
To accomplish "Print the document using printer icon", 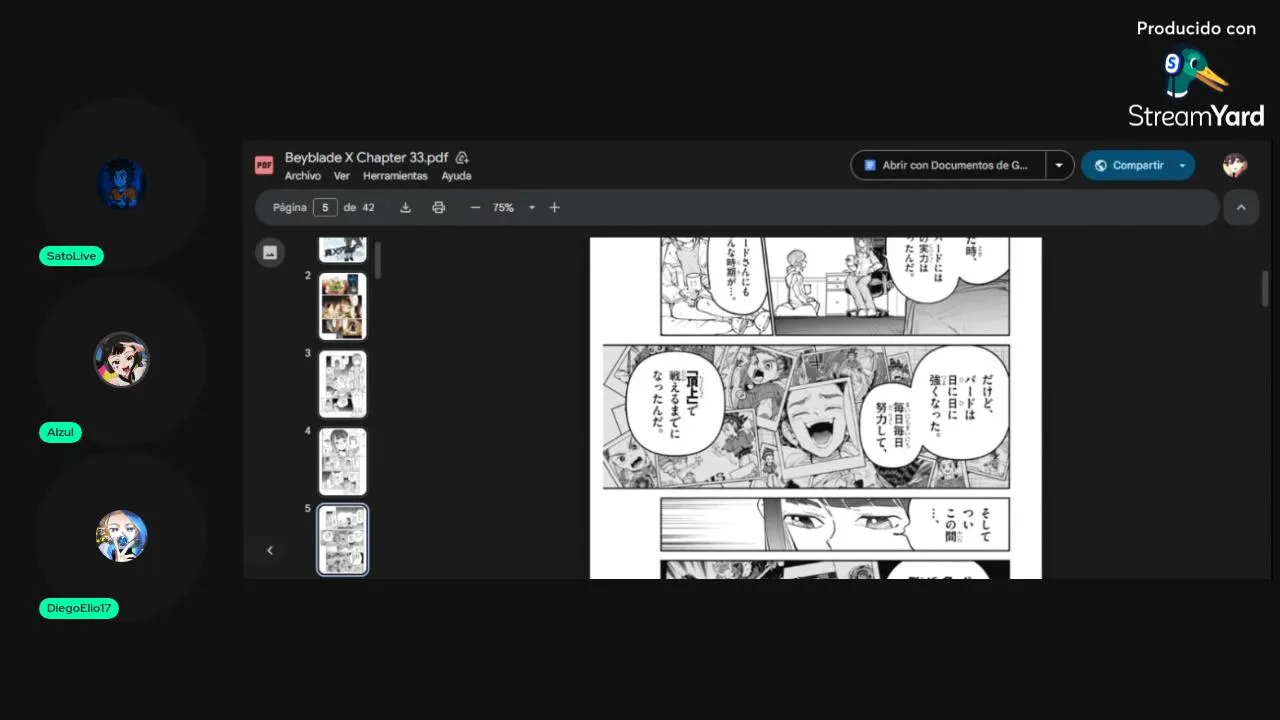I will (x=438, y=207).
